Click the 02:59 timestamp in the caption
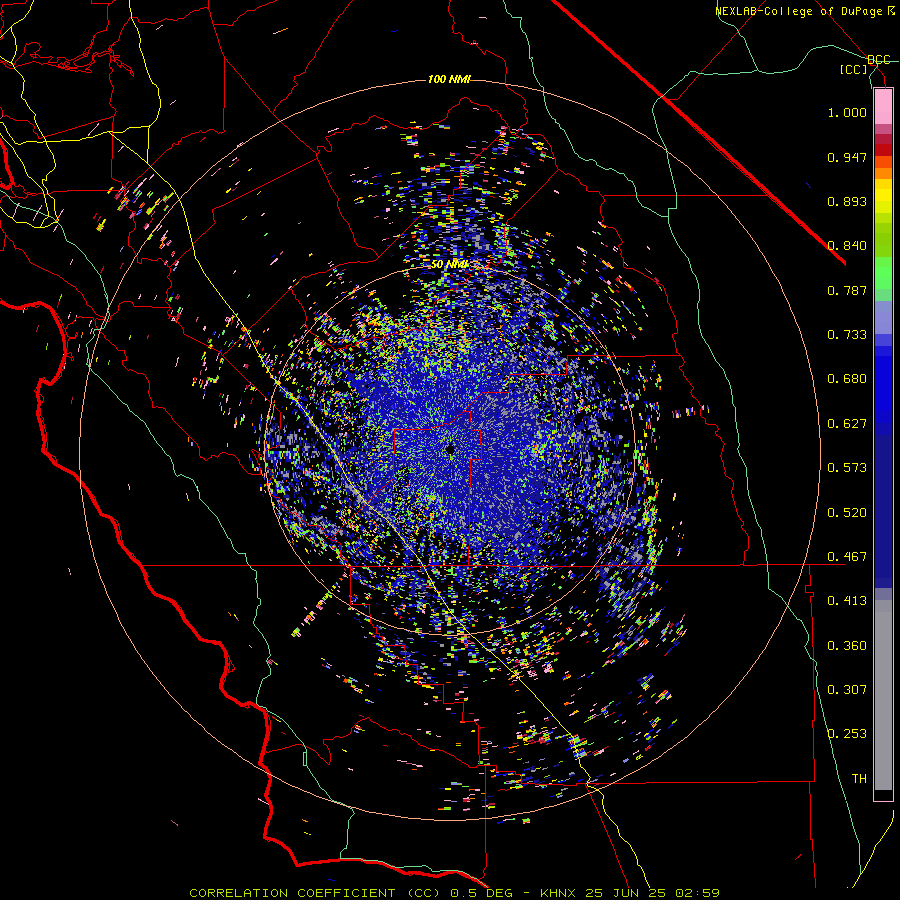Viewport: 900px width, 900px height. point(697,893)
